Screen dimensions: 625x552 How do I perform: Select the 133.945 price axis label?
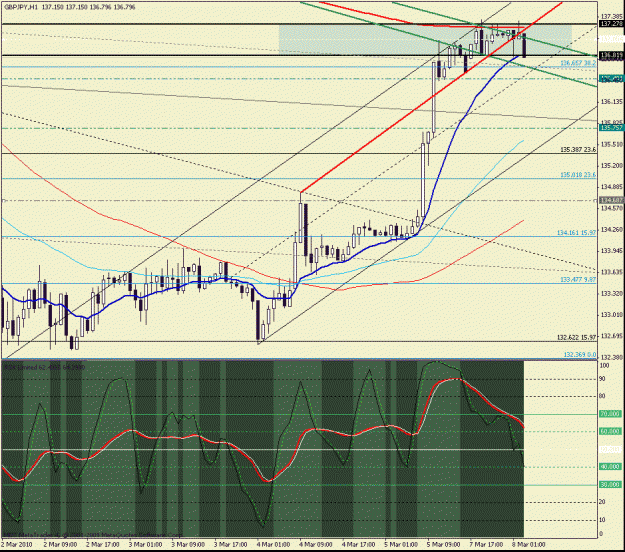point(611,251)
